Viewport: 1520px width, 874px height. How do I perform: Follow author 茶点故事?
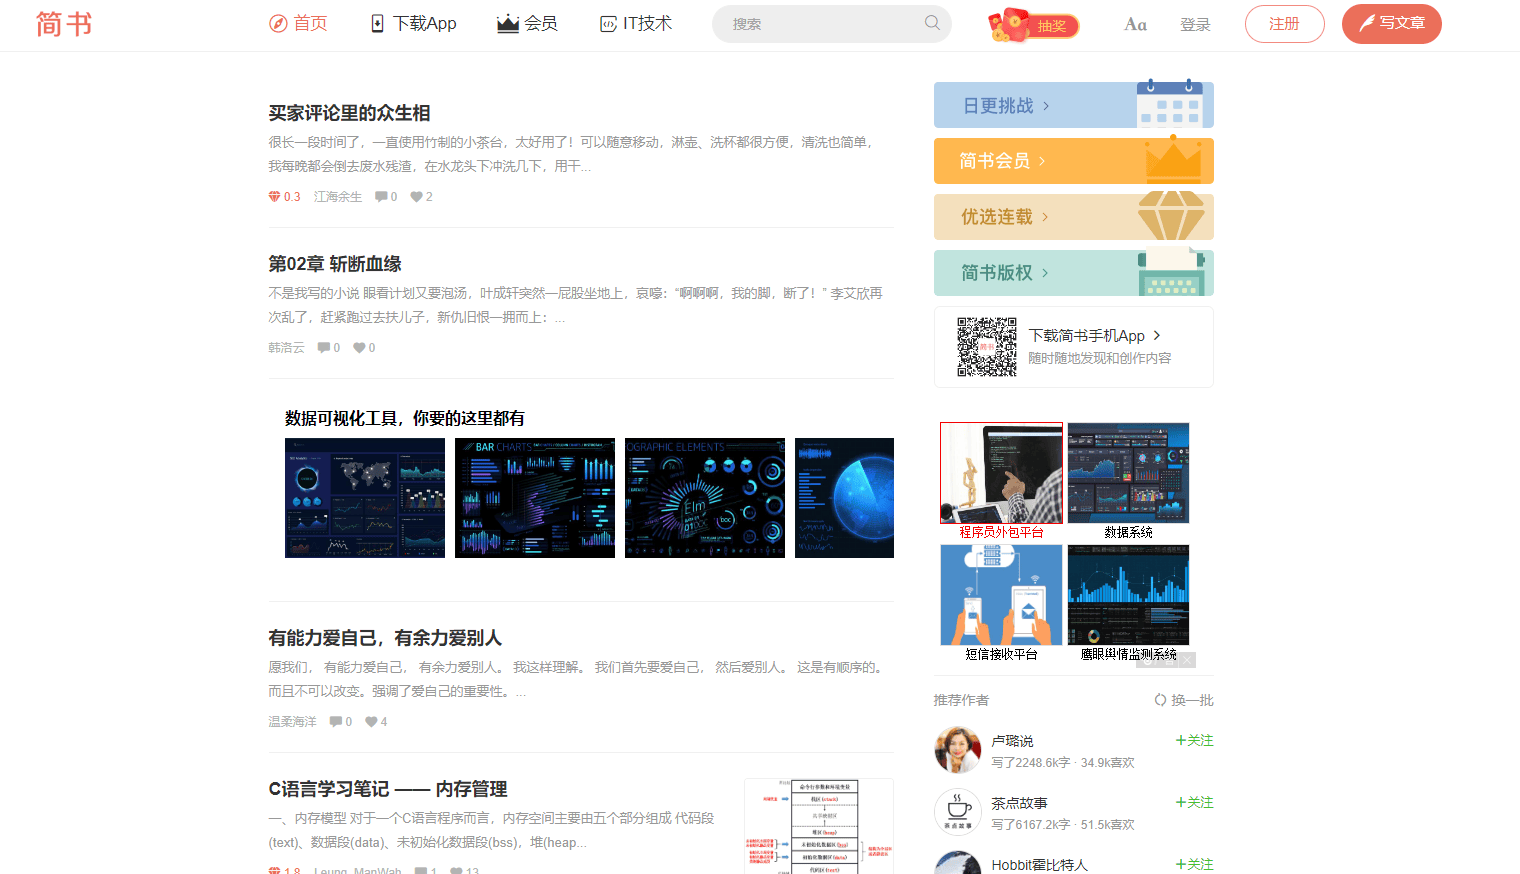pos(1193,802)
